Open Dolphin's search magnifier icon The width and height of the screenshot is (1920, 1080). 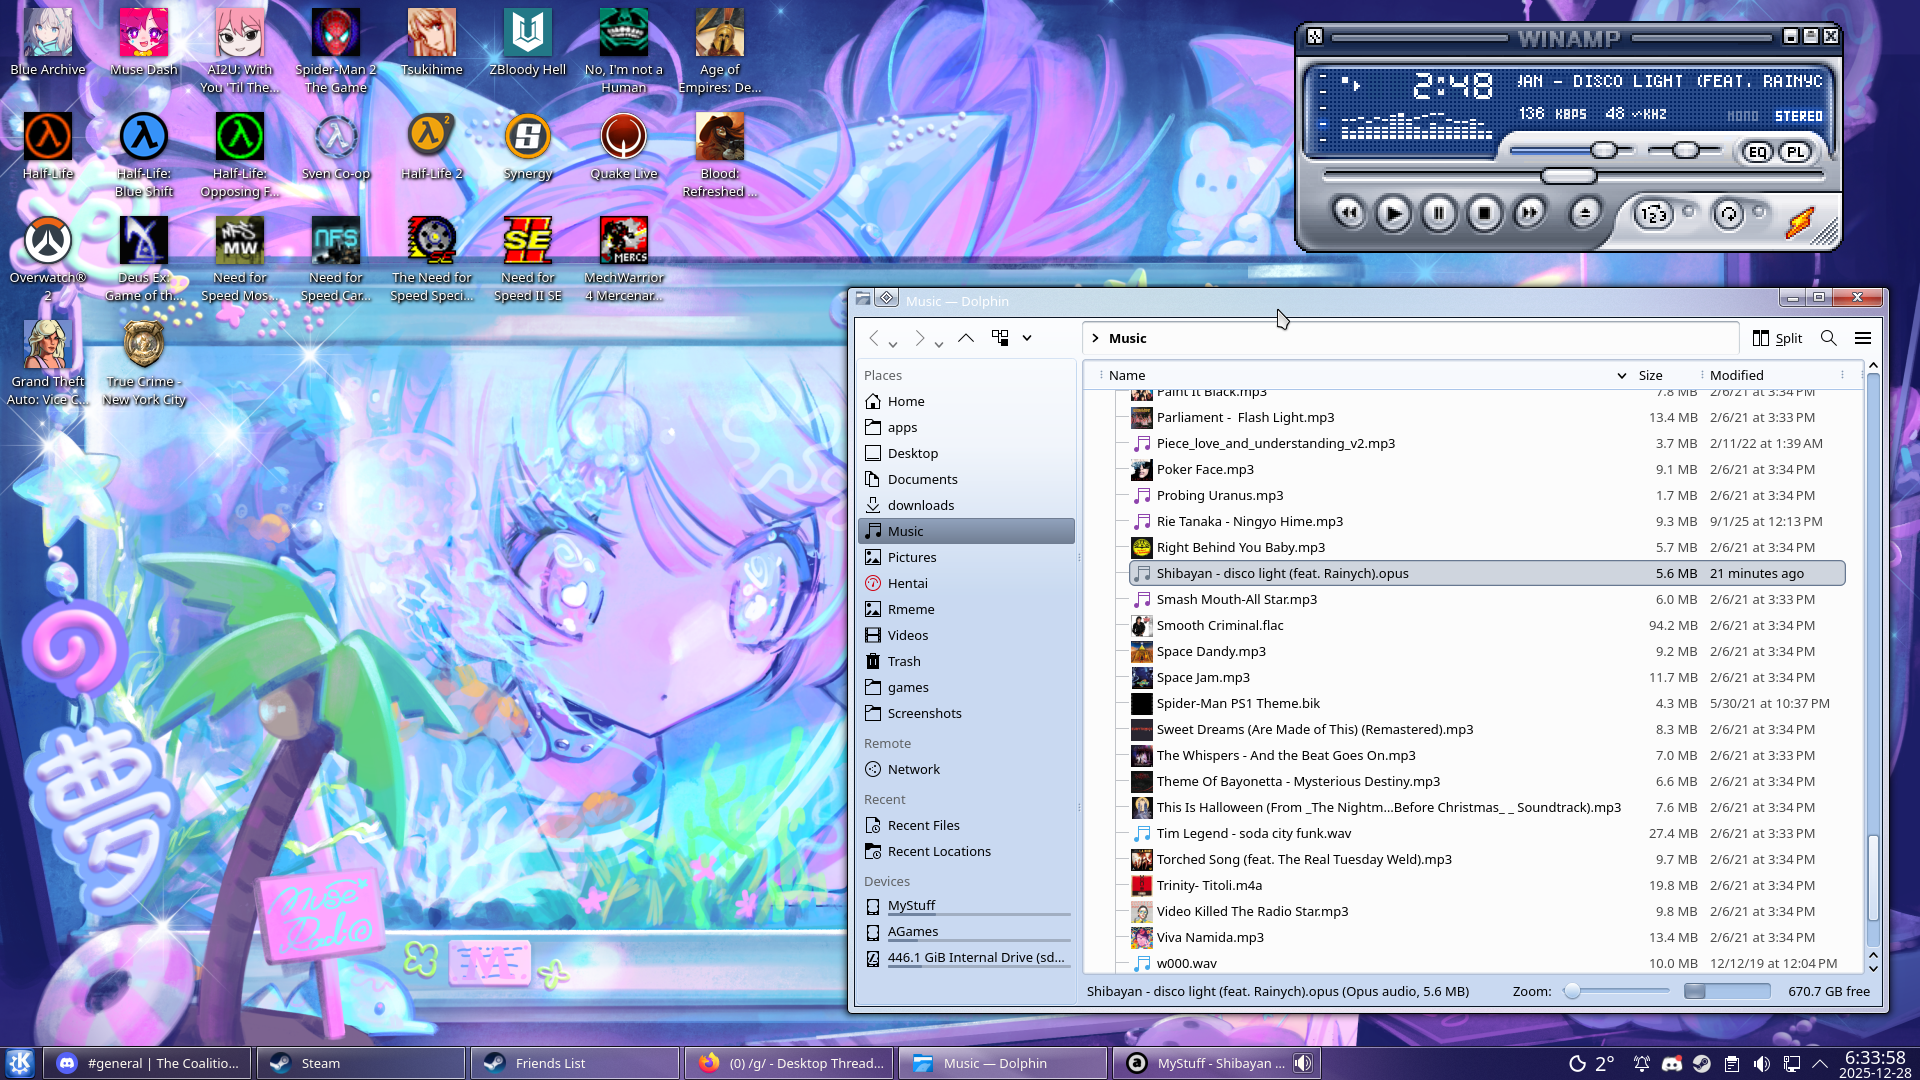click(1828, 338)
